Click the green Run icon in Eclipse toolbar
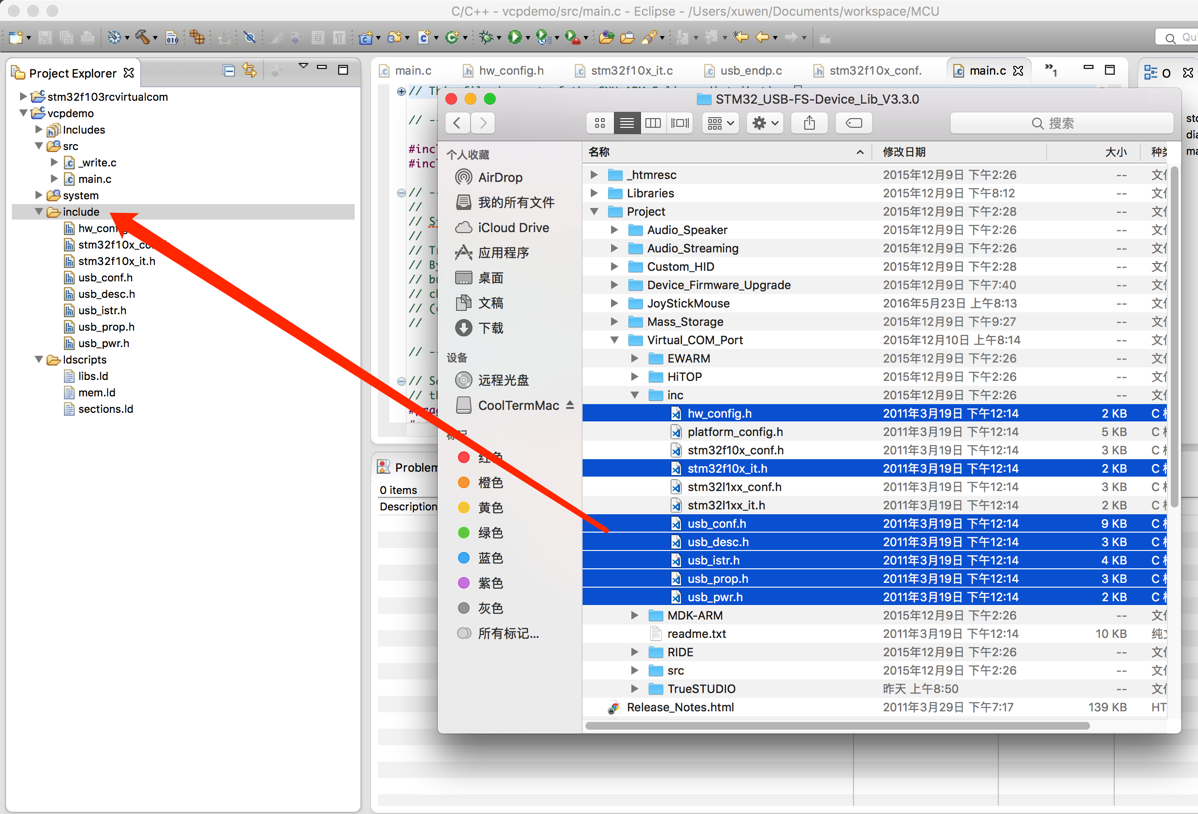The width and height of the screenshot is (1198, 814). pyautogui.click(x=514, y=37)
